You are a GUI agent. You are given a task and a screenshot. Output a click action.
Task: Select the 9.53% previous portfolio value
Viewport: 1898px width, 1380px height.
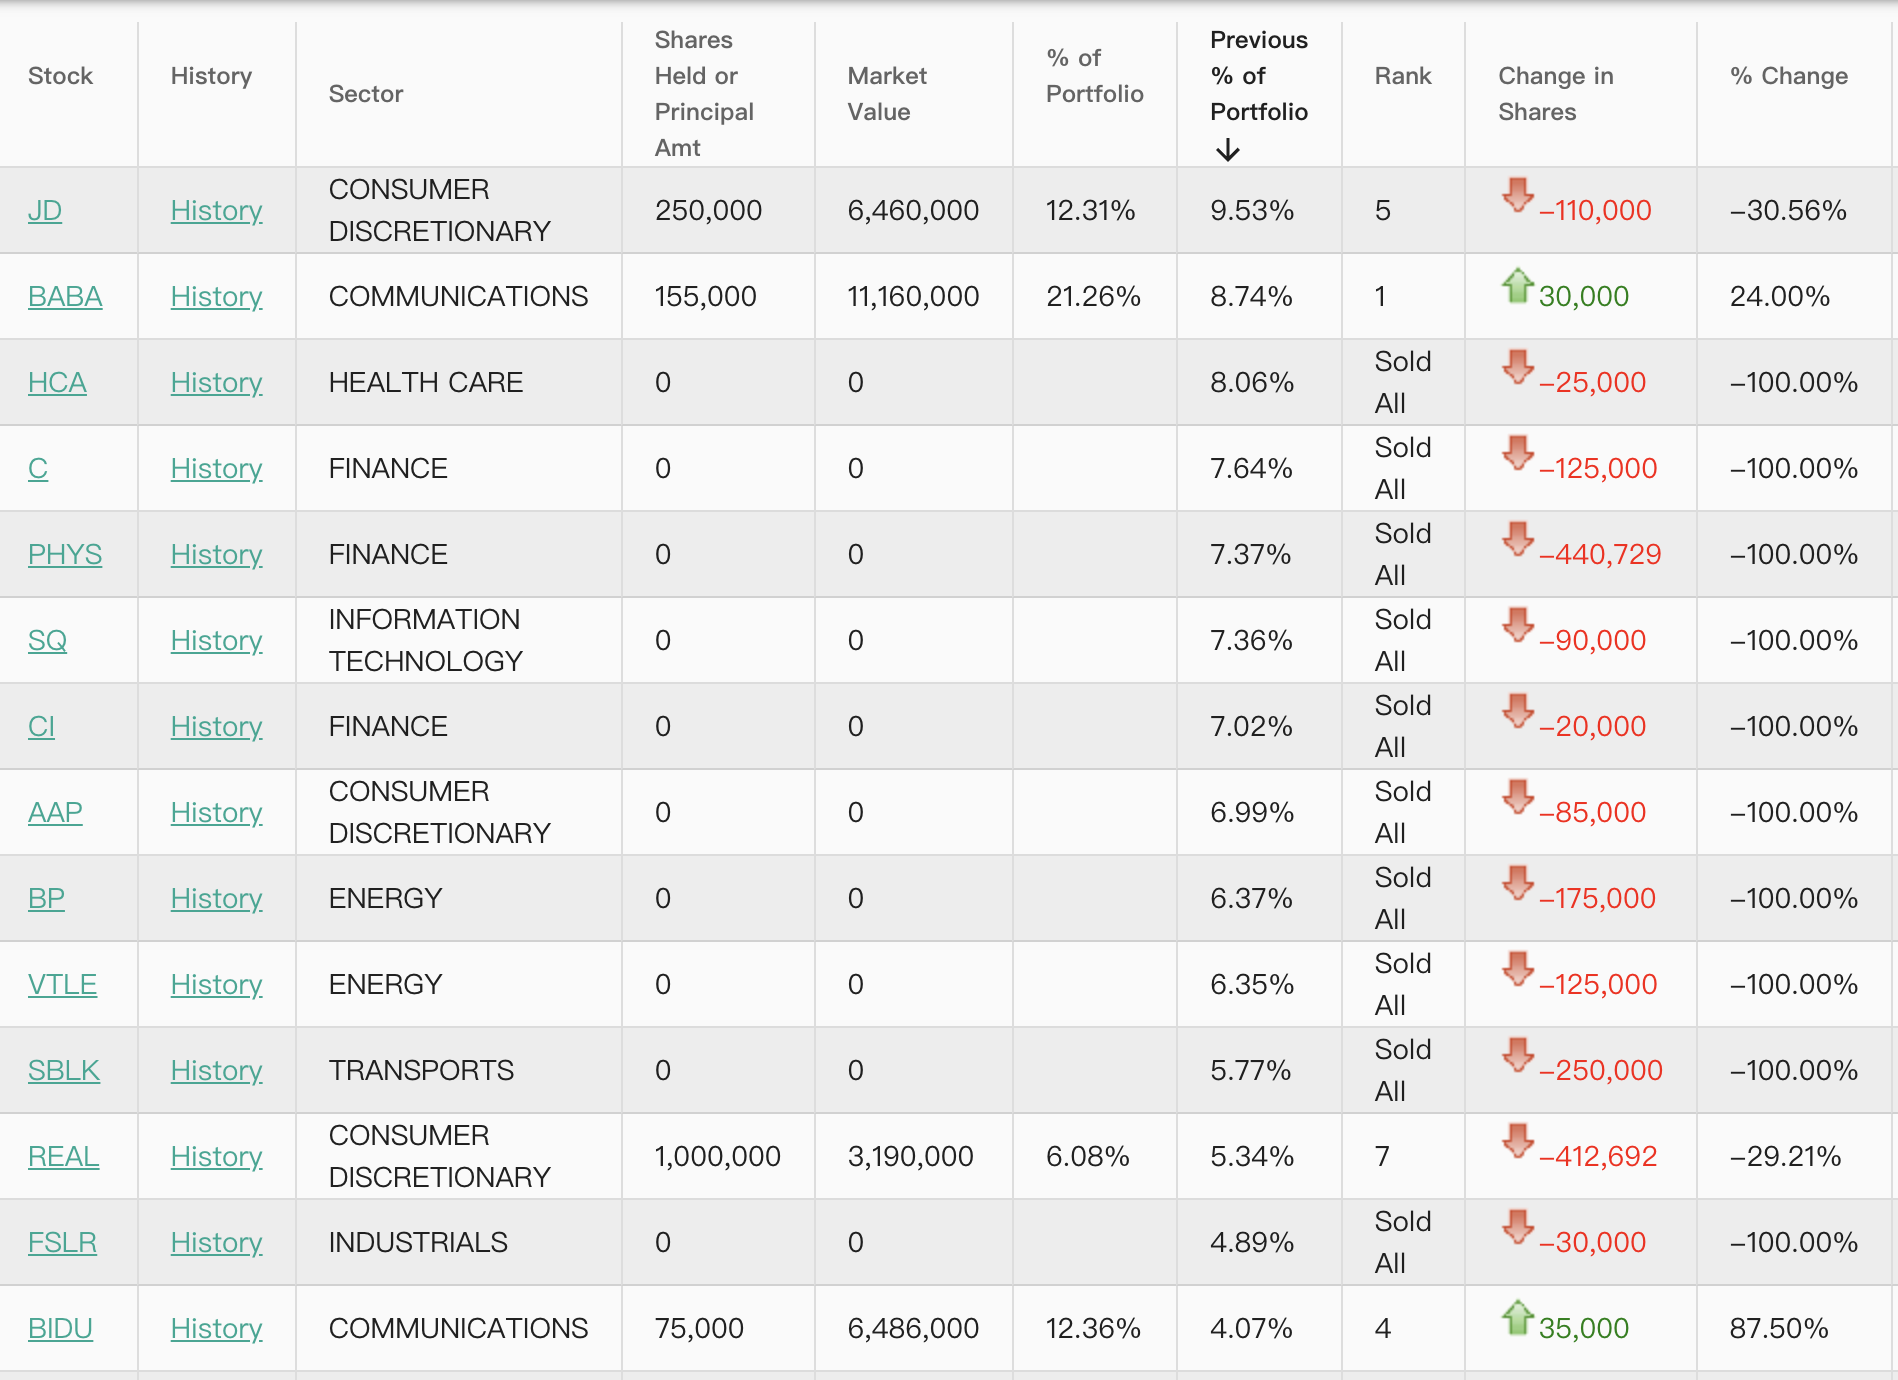click(1252, 210)
